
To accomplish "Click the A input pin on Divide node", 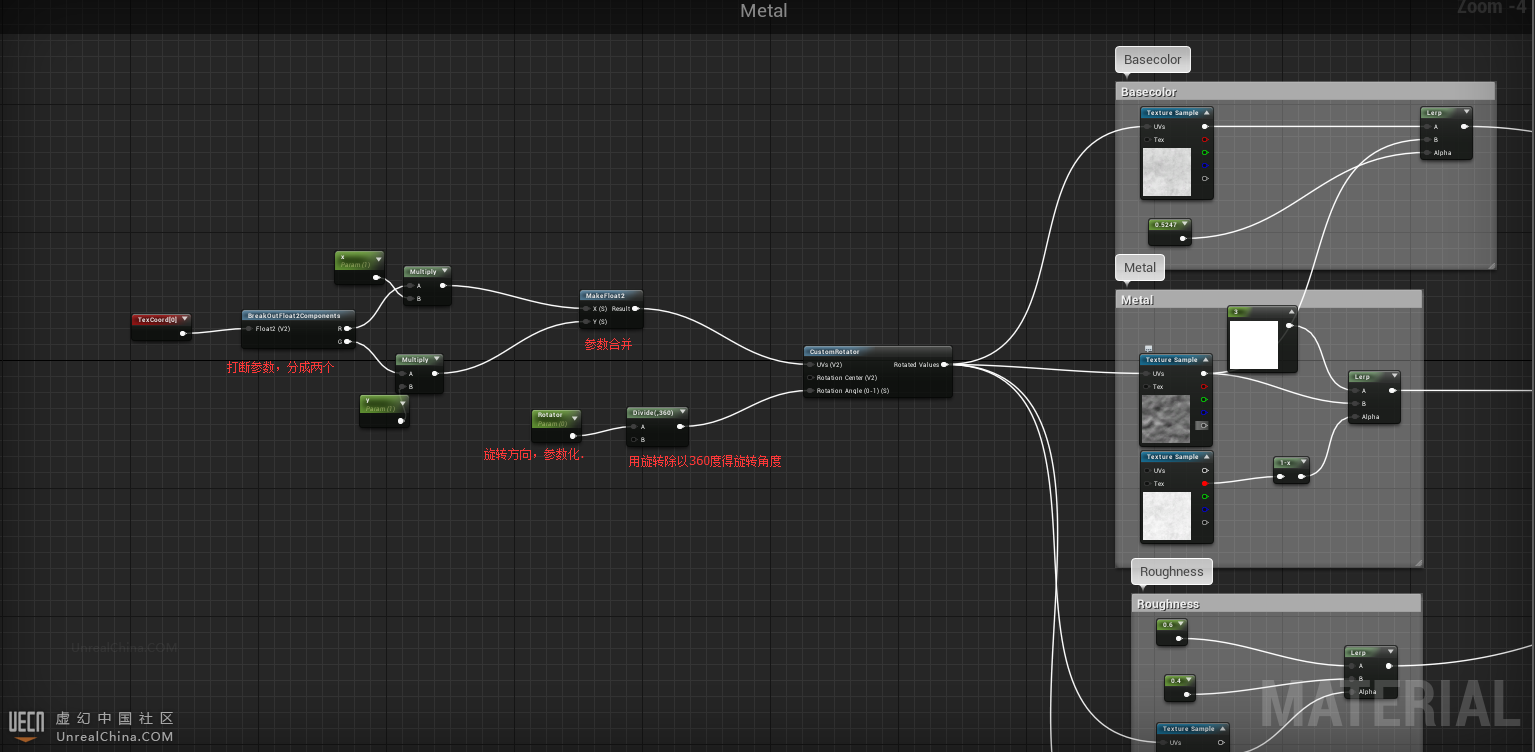I will tap(634, 427).
